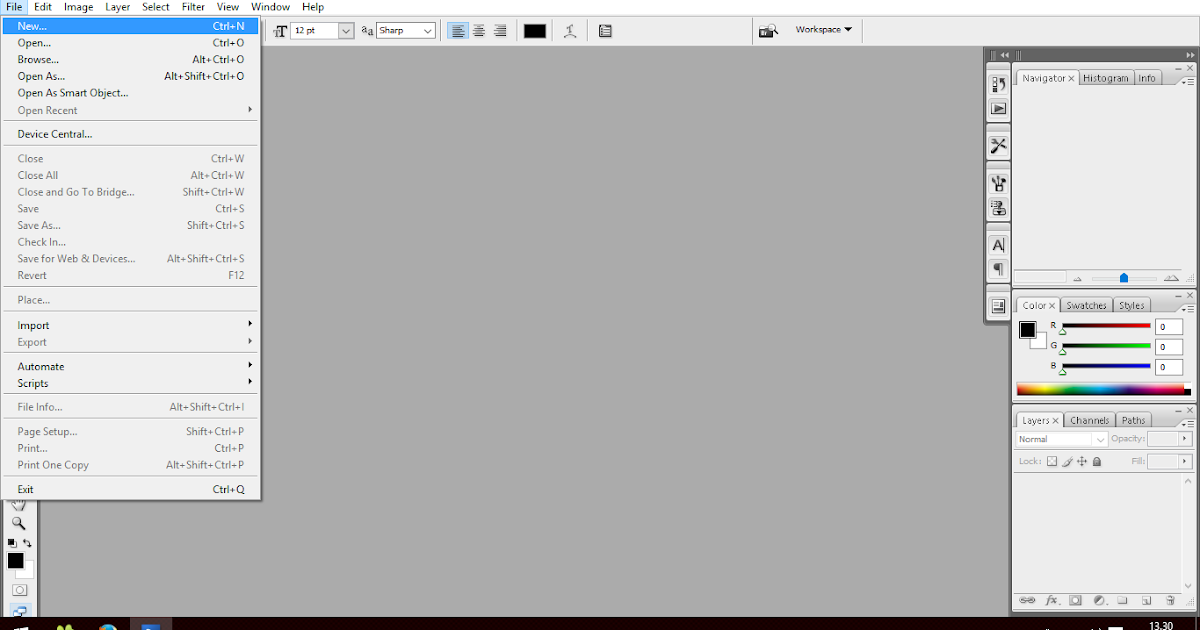This screenshot has height=630, width=1200.
Task: Click the Create new group folder icon
Action: (1123, 601)
